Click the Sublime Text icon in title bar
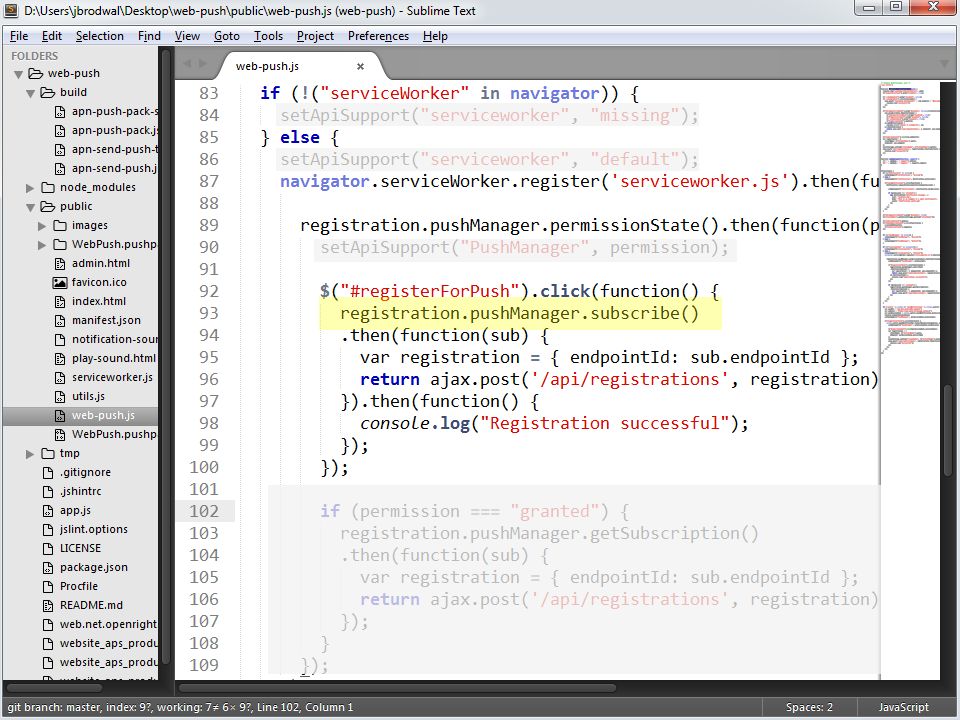Image resolution: width=960 pixels, height=720 pixels. pos(11,10)
